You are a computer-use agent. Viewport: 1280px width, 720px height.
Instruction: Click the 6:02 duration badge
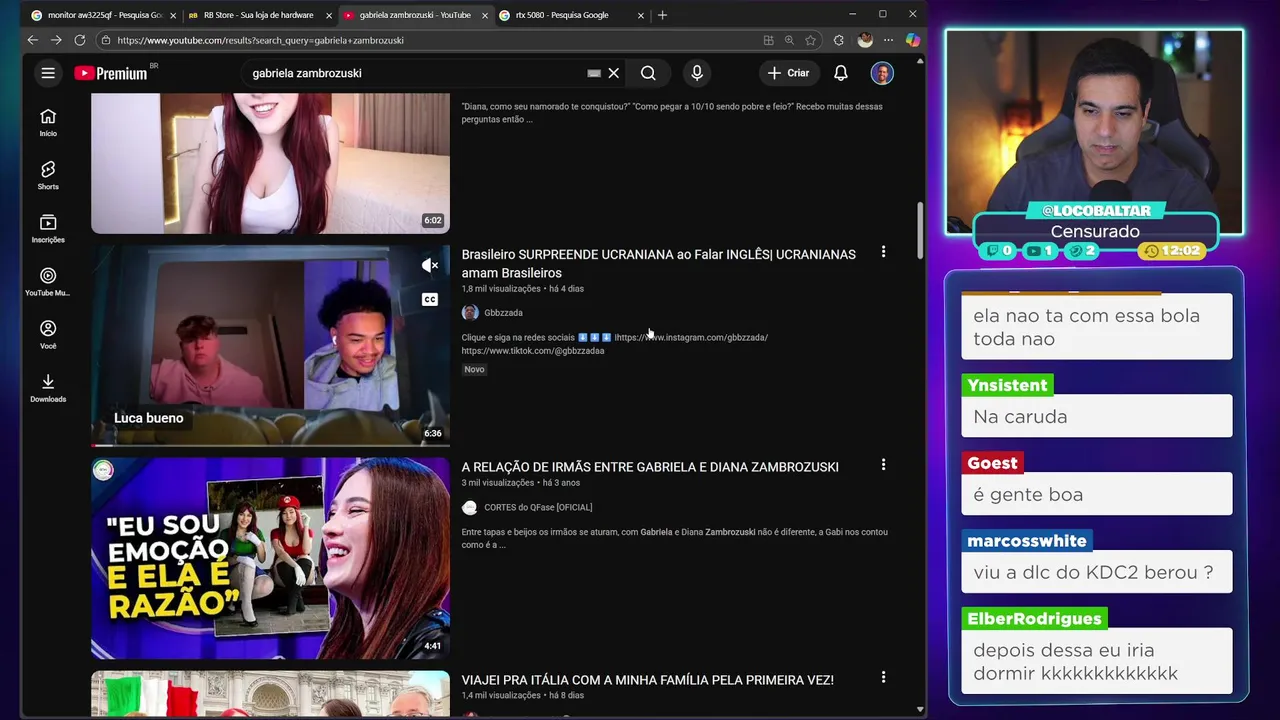tap(432, 220)
